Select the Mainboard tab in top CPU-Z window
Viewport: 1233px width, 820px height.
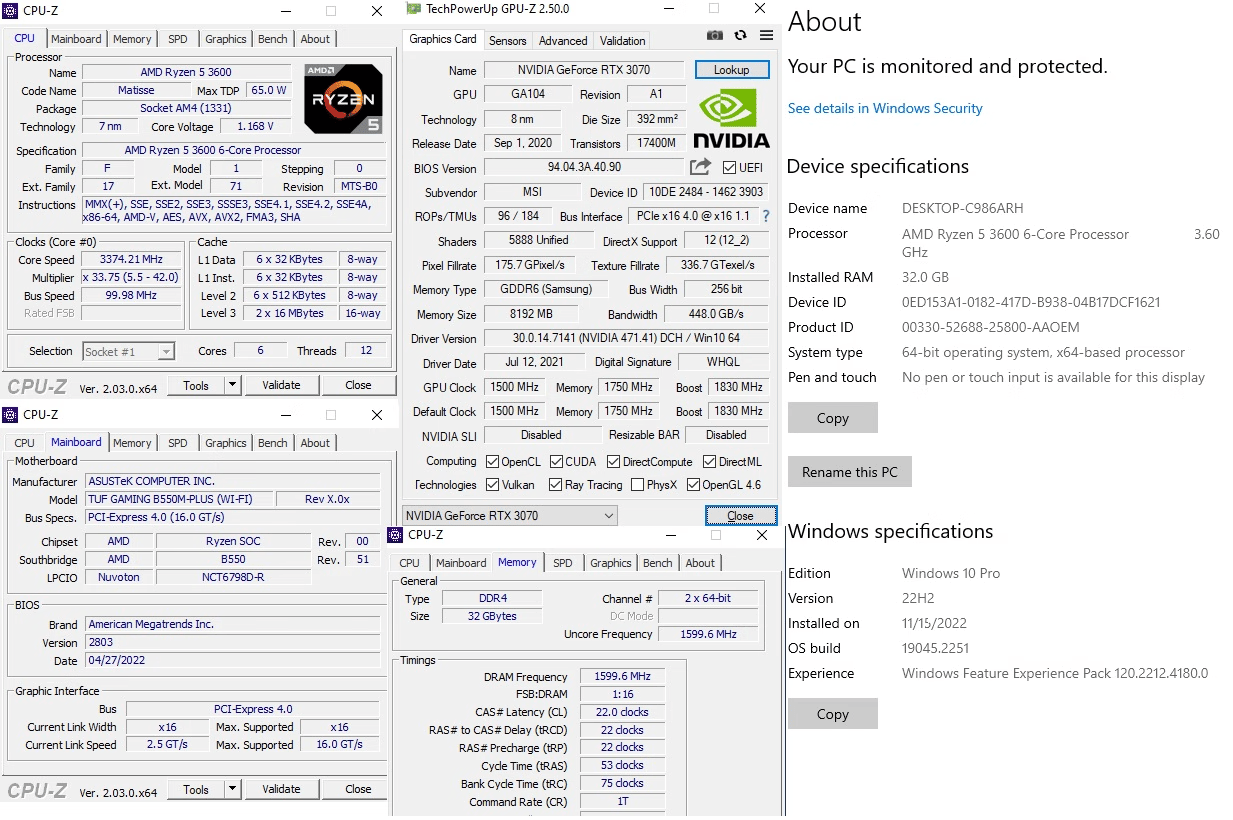point(76,39)
